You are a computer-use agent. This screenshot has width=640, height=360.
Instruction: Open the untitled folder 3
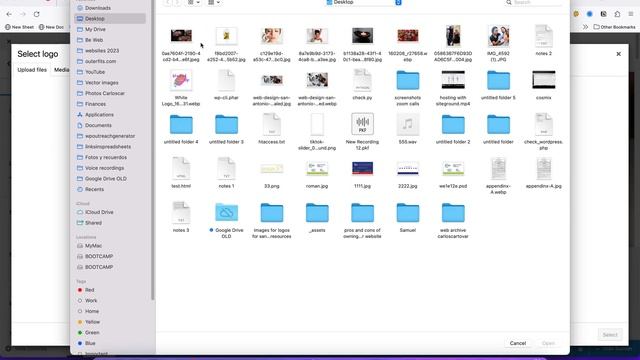[226, 124]
